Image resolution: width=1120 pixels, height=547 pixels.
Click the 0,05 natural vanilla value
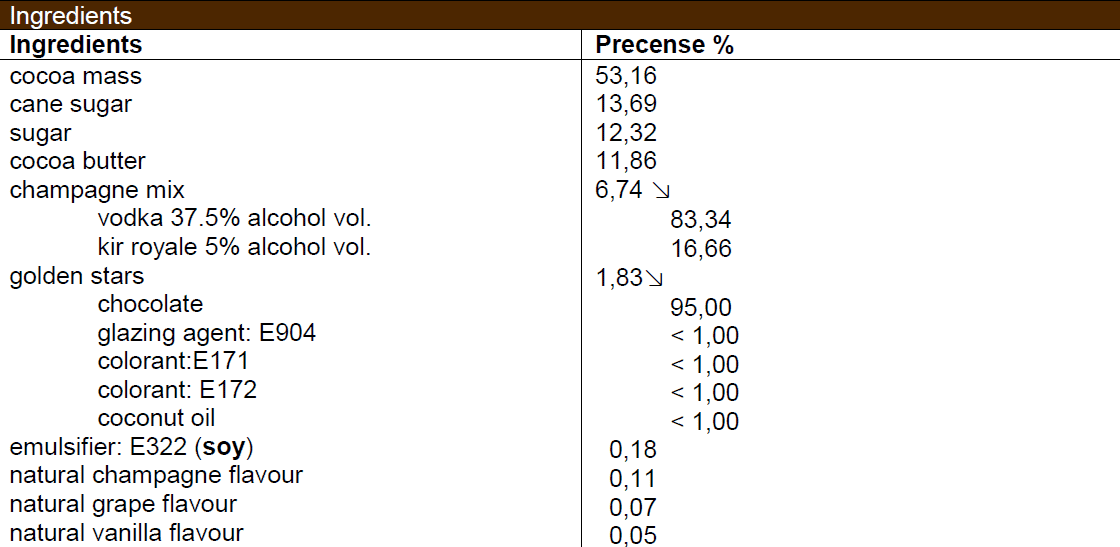[x=632, y=535]
